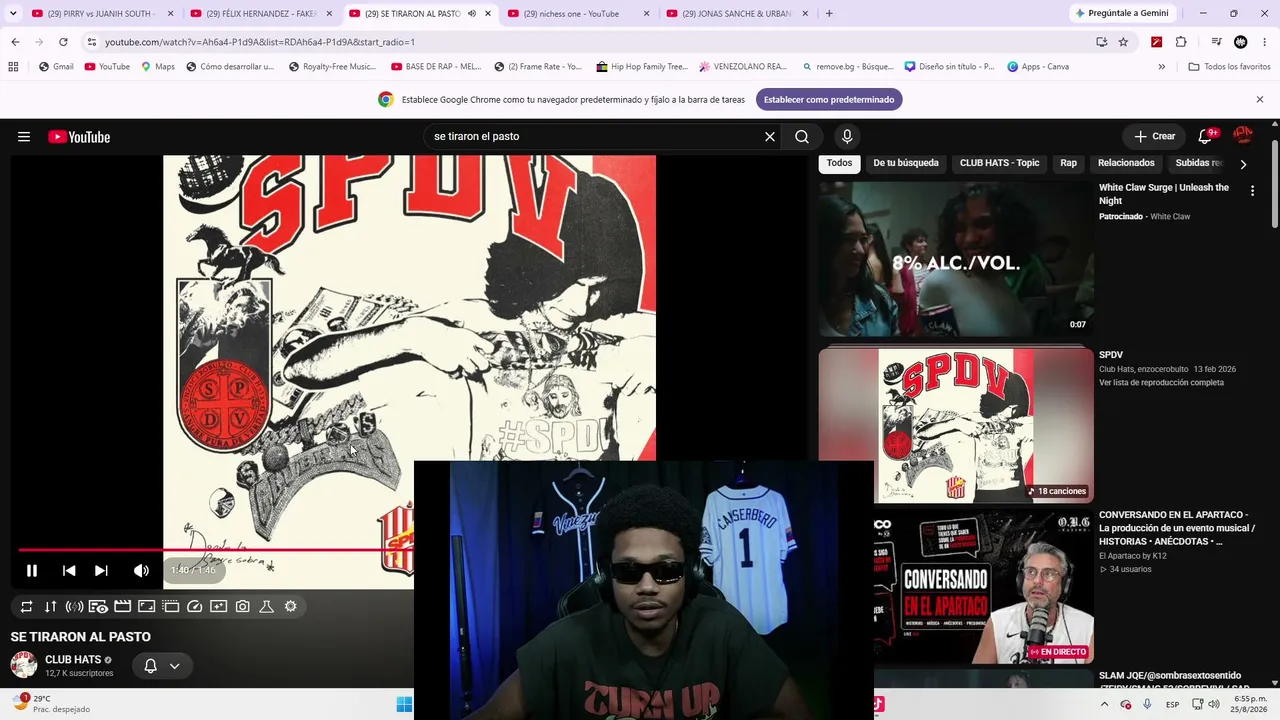Click Establecer como predeterminado button

point(829,100)
